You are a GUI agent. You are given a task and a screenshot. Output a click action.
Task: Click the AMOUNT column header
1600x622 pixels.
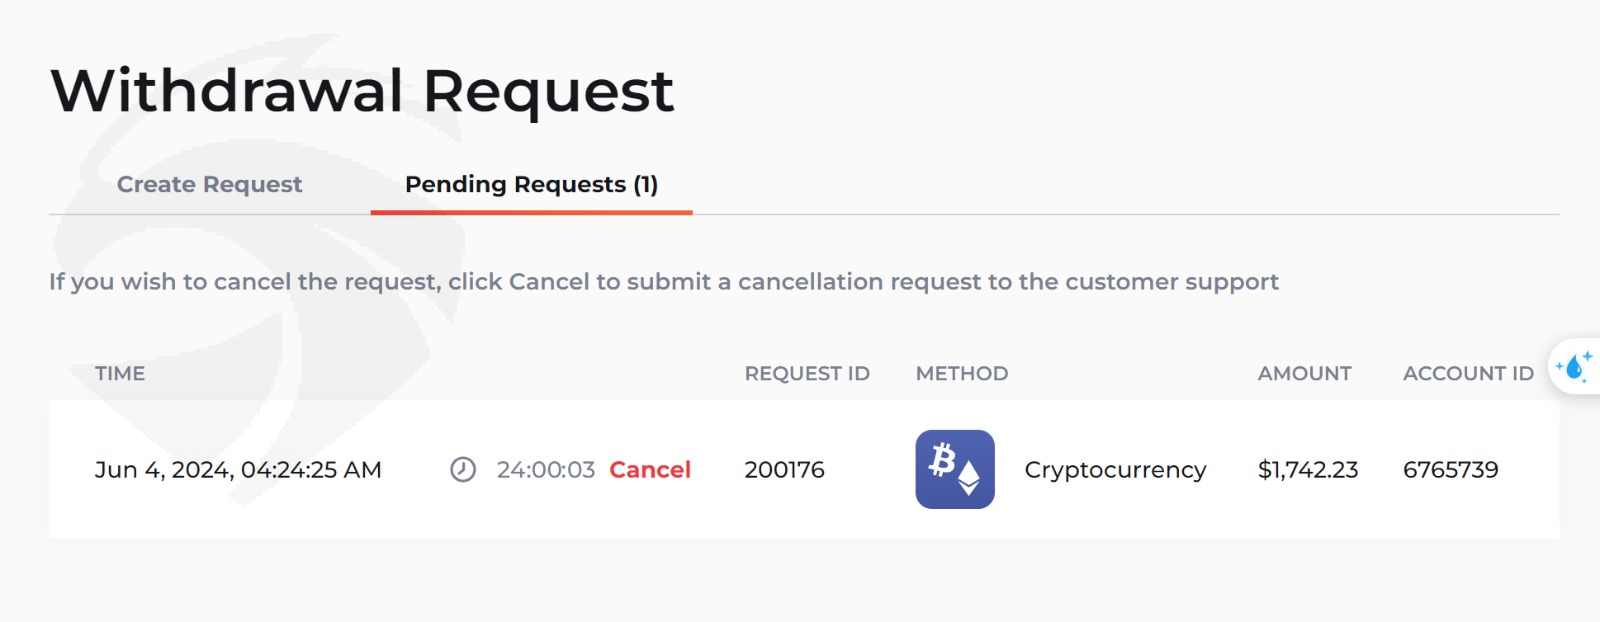tap(1304, 373)
